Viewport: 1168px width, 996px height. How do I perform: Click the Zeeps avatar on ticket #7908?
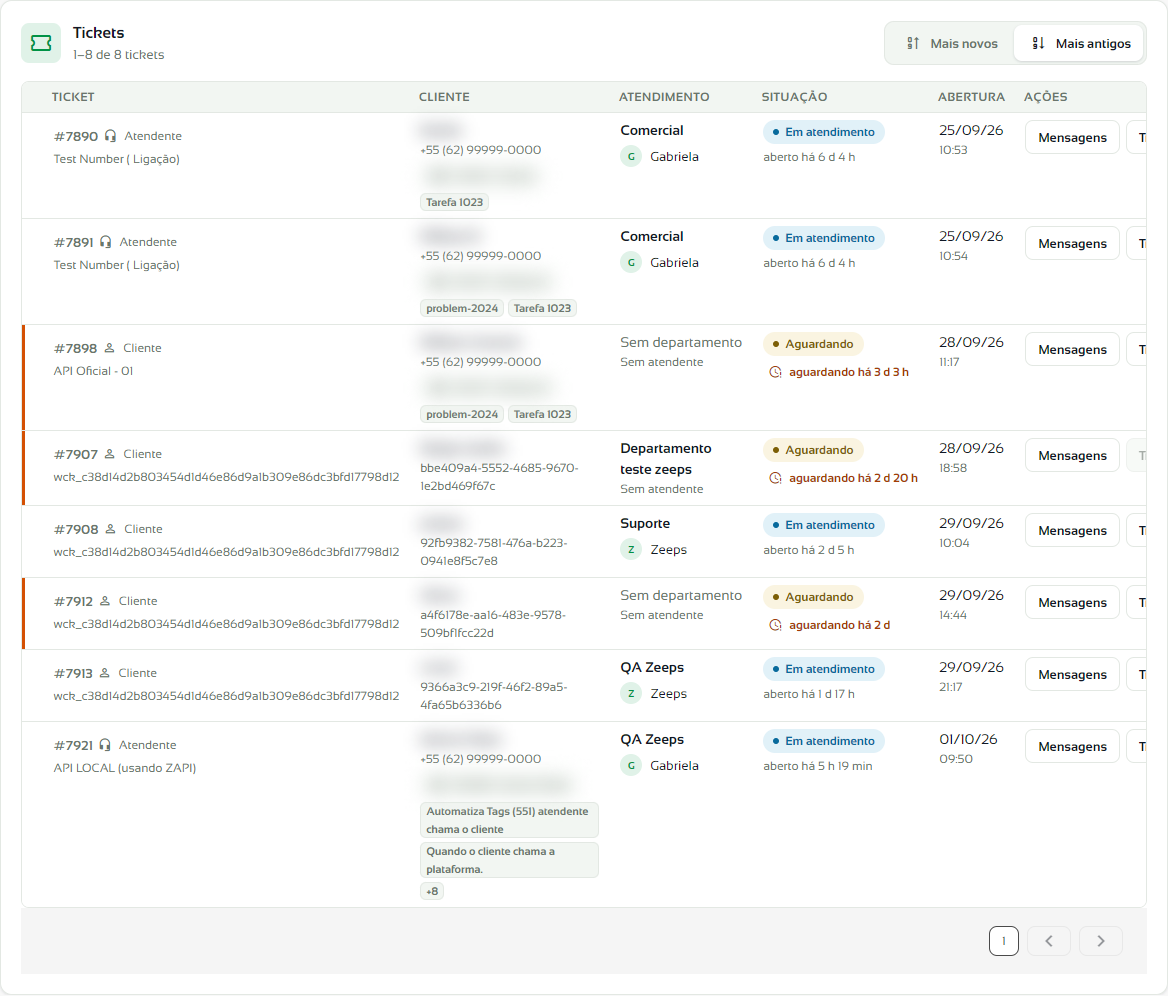[631, 550]
